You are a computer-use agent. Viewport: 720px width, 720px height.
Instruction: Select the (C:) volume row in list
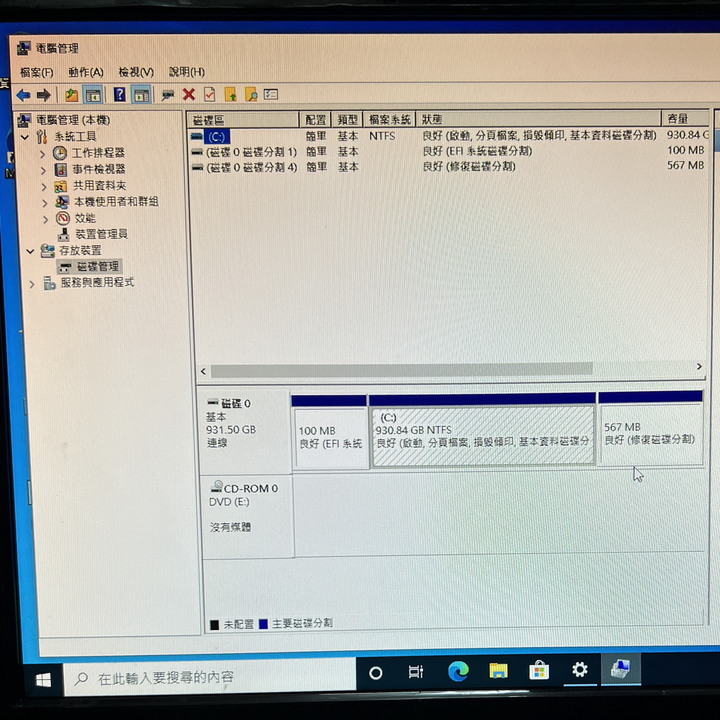[449, 136]
